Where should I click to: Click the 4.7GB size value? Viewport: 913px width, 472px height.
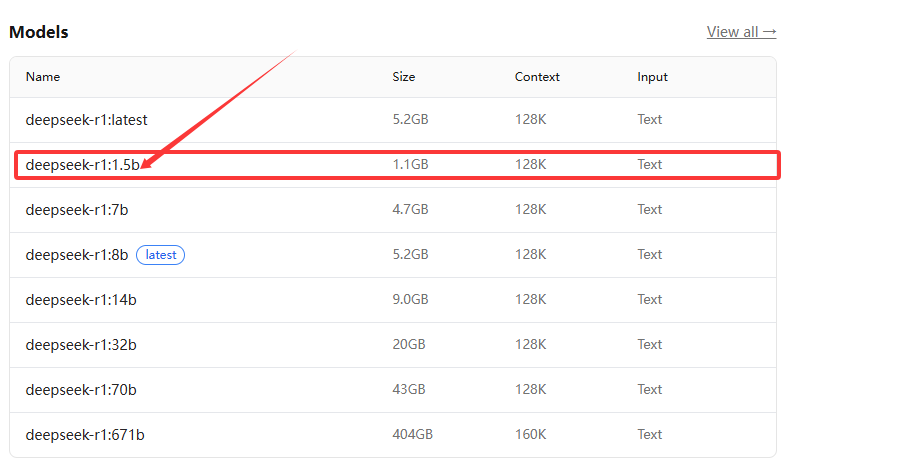(x=411, y=210)
